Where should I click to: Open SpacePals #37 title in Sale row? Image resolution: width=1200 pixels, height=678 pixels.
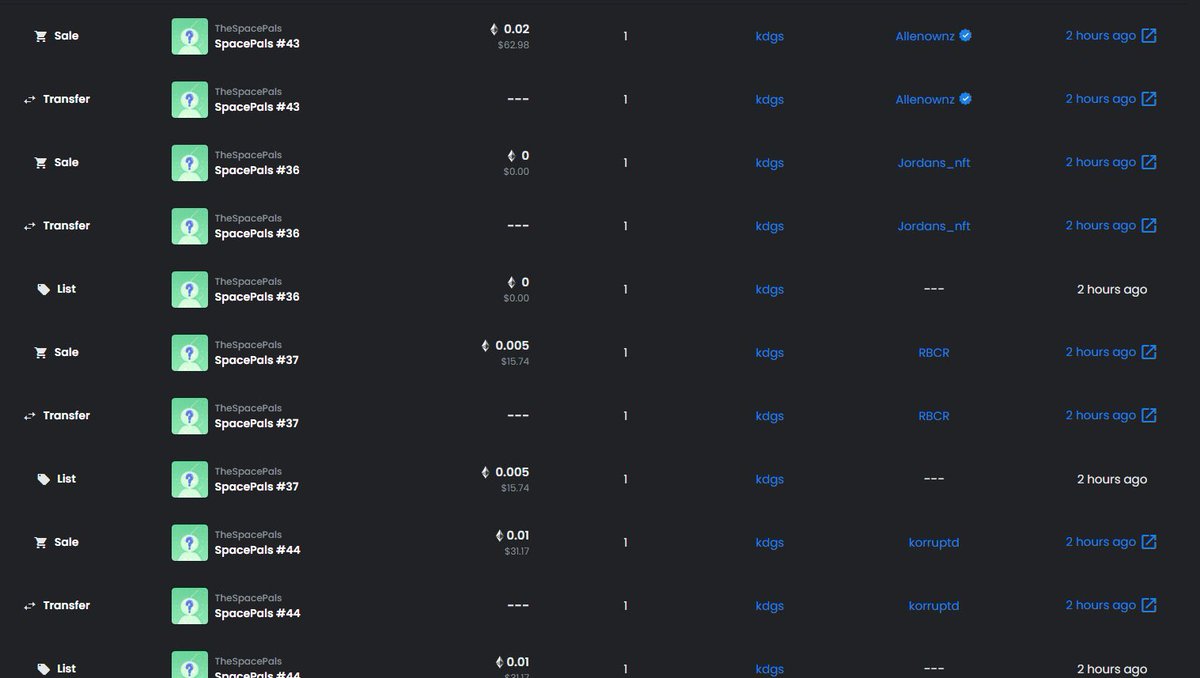pyautogui.click(x=257, y=360)
